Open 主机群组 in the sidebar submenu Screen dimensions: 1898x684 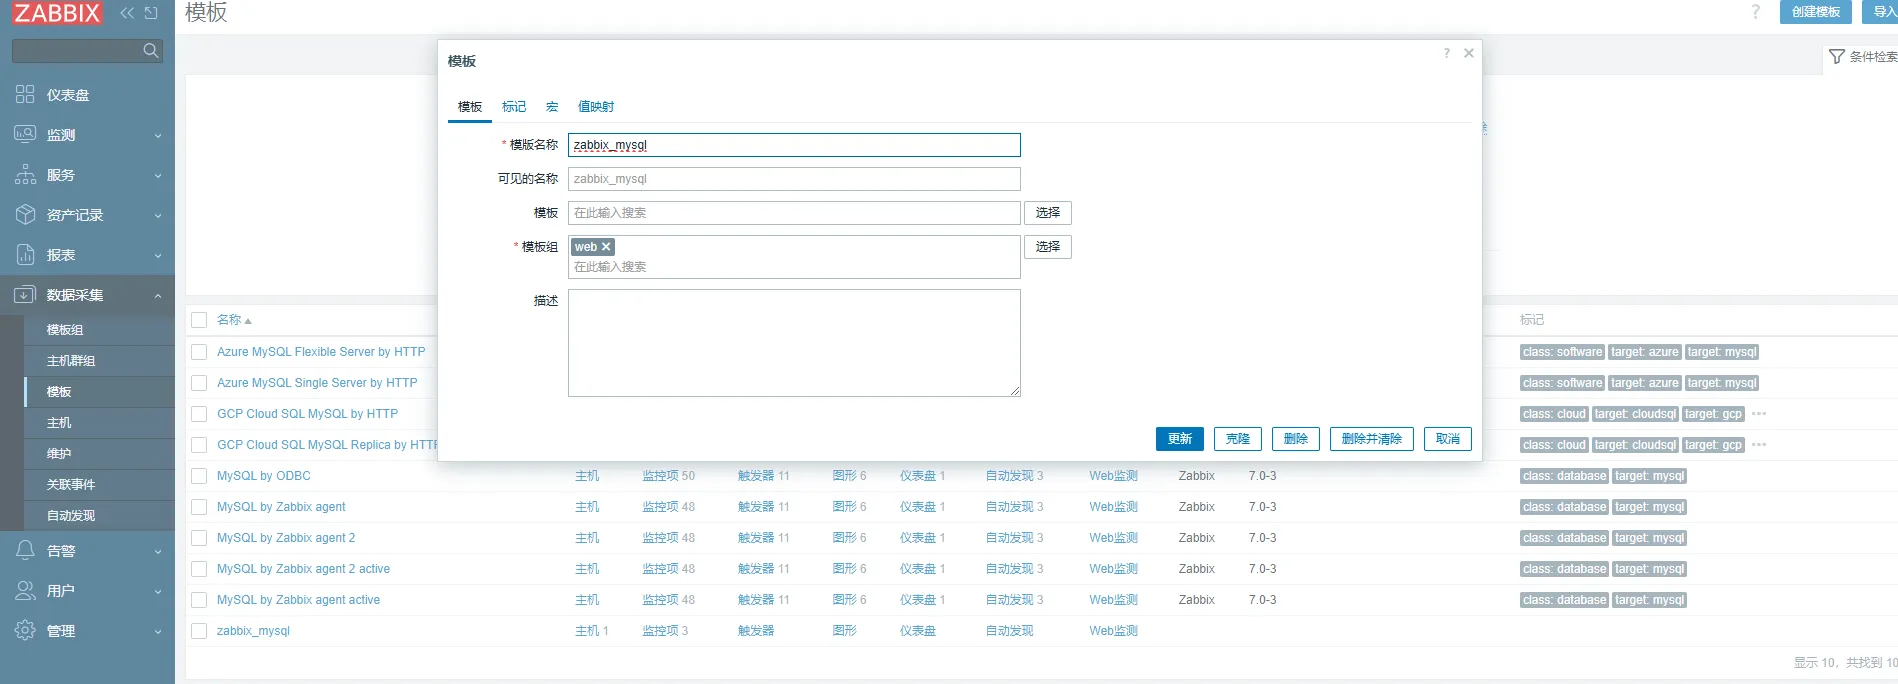pos(71,361)
